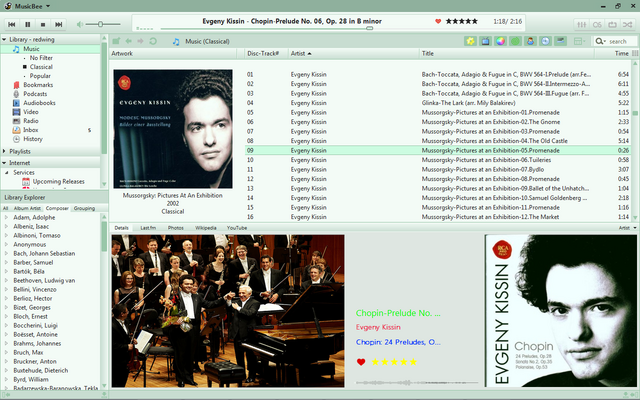Click the CD disc toolbar icon

(545, 41)
